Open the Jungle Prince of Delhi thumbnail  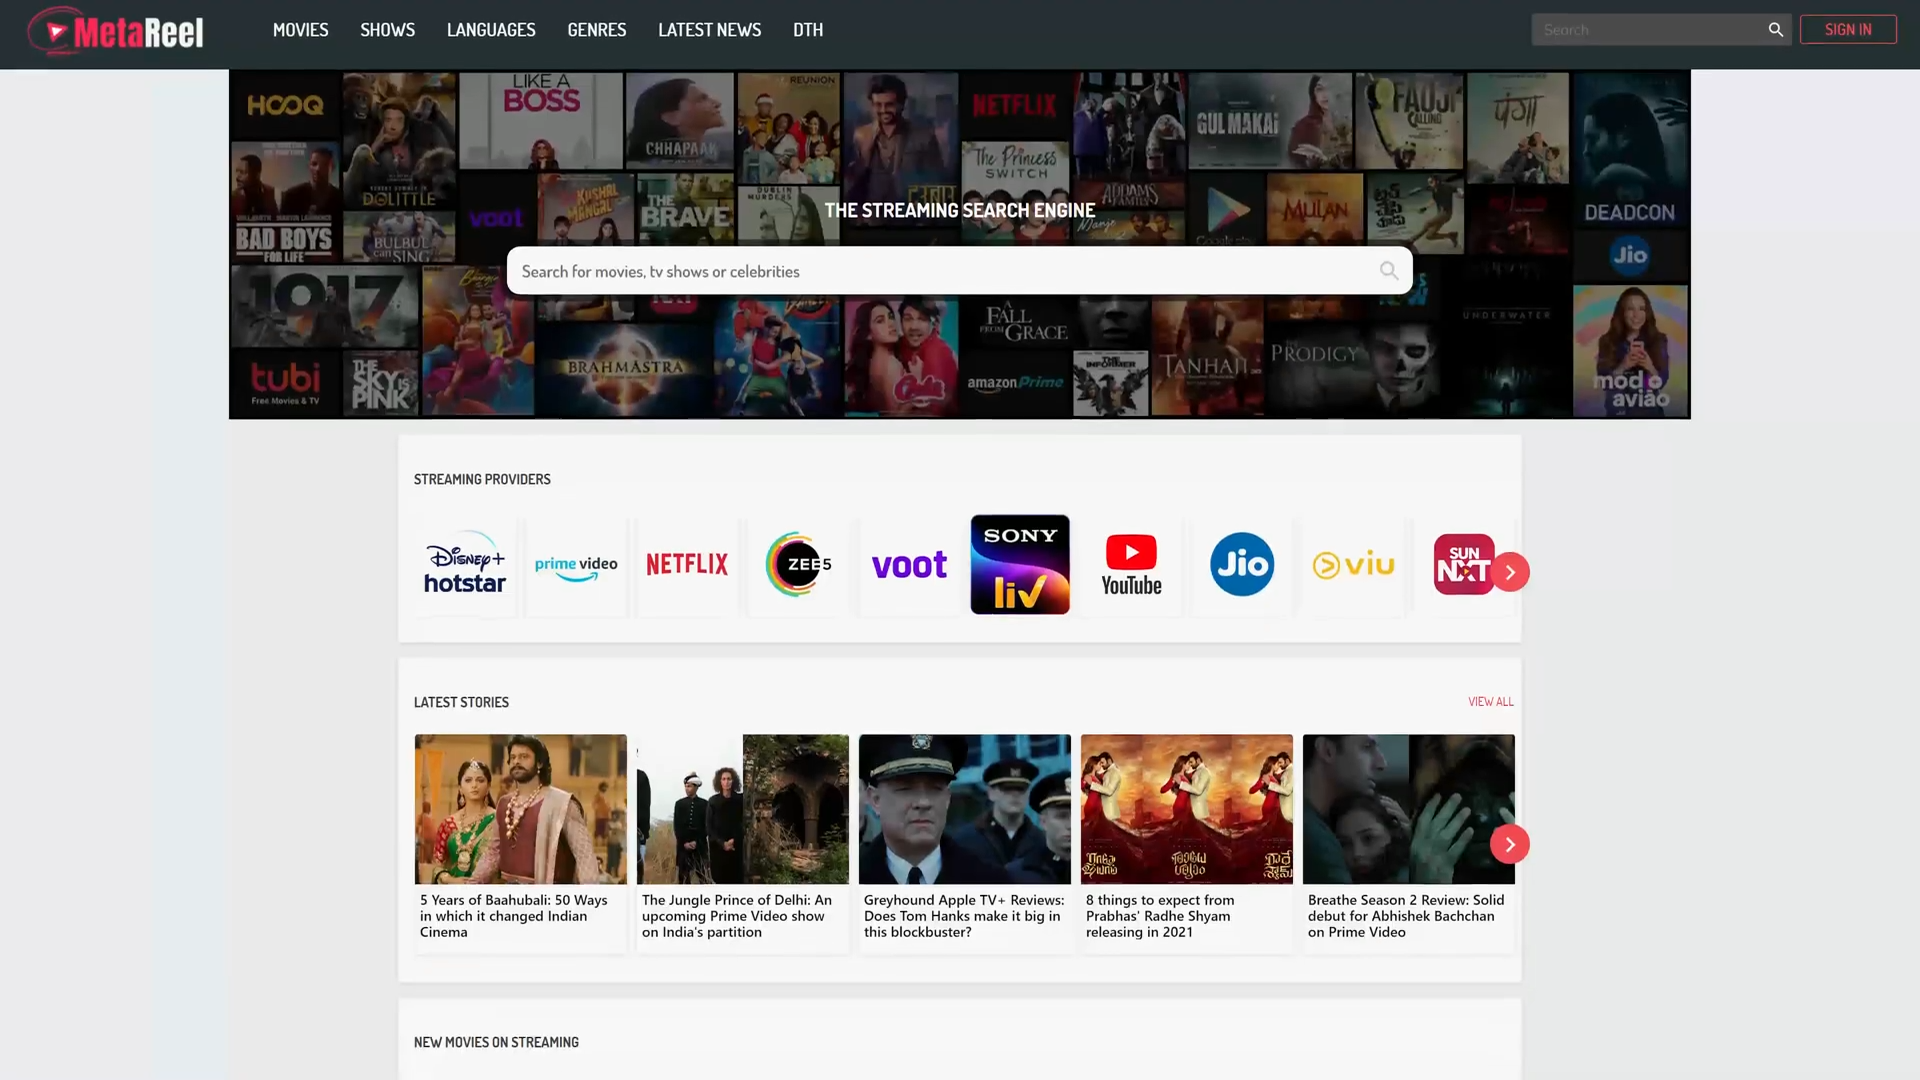(743, 809)
